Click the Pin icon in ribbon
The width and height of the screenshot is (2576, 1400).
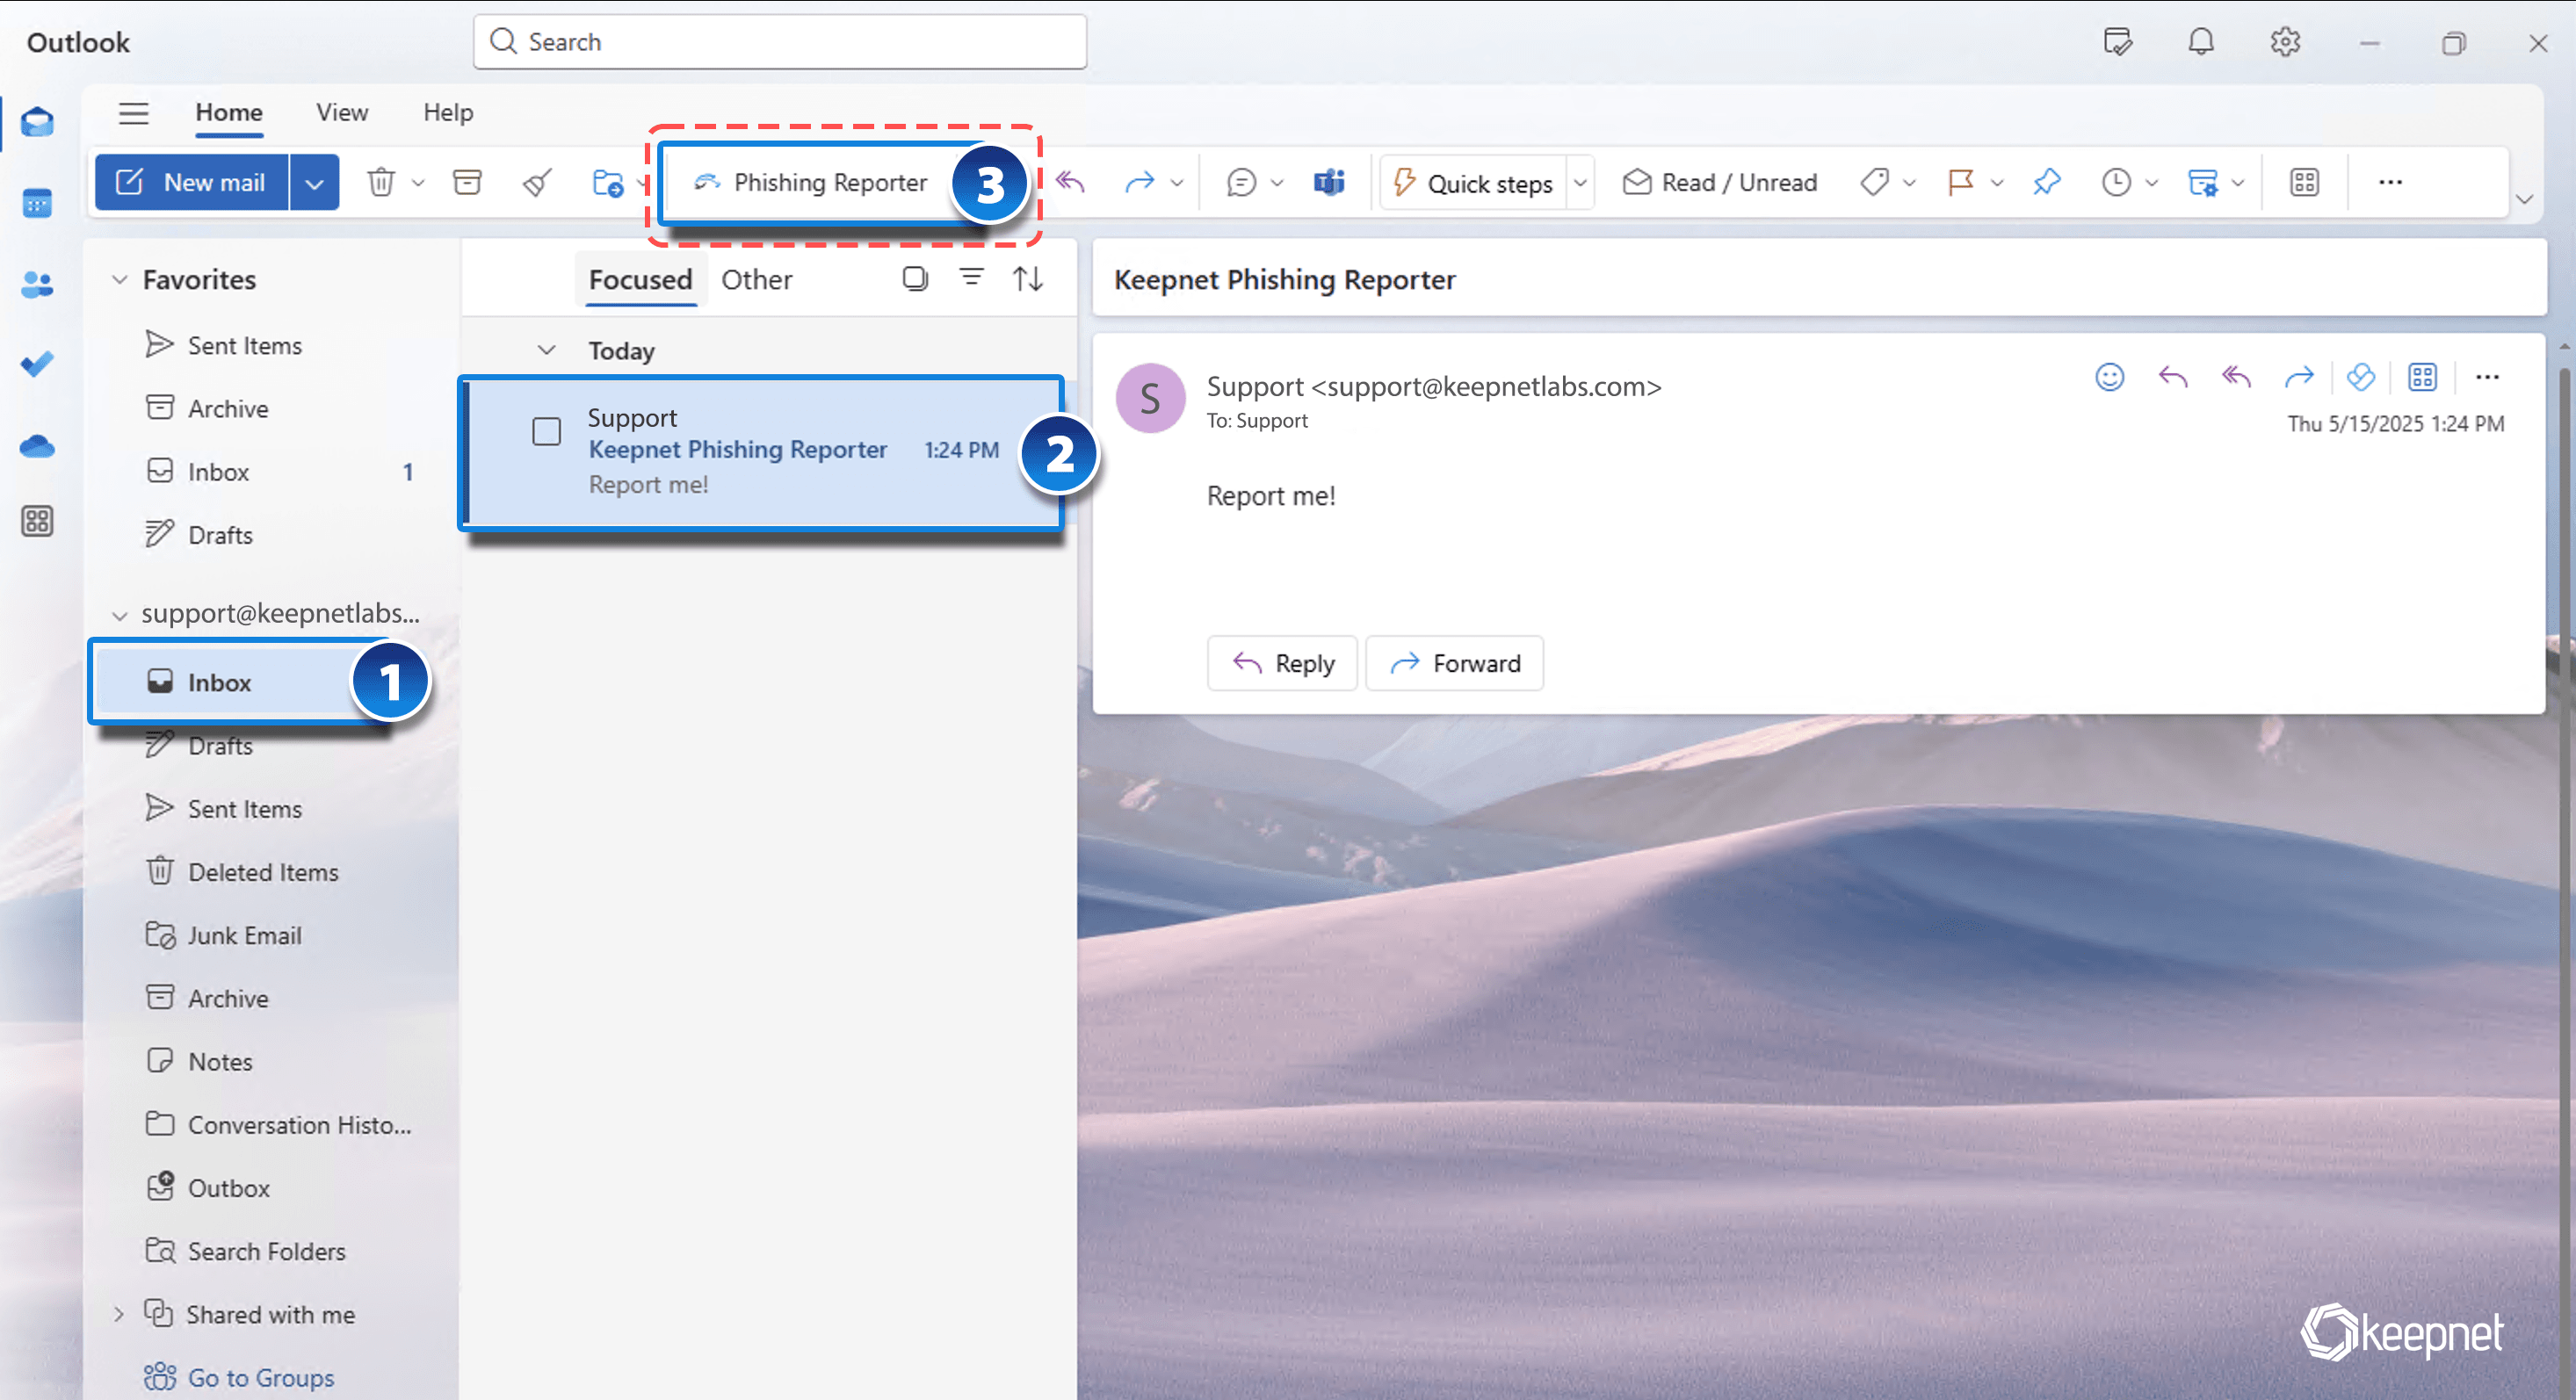(2047, 183)
